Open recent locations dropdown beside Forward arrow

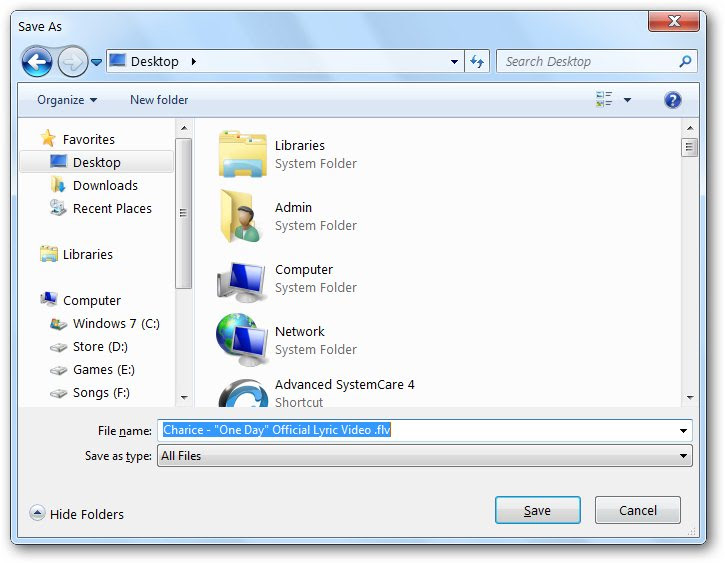coord(96,61)
